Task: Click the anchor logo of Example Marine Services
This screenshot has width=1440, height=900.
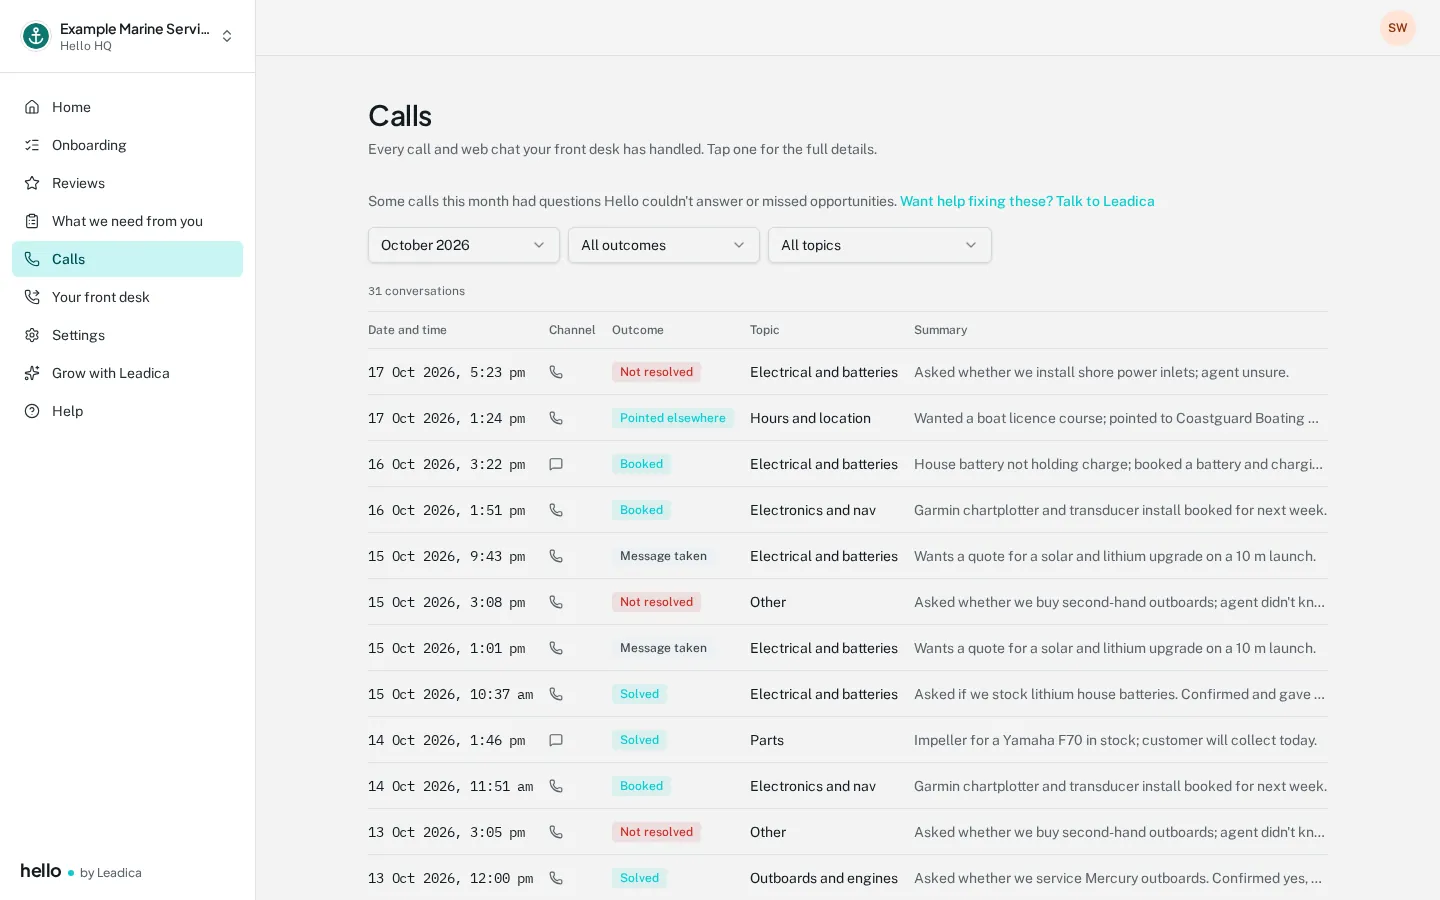Action: 36,36
